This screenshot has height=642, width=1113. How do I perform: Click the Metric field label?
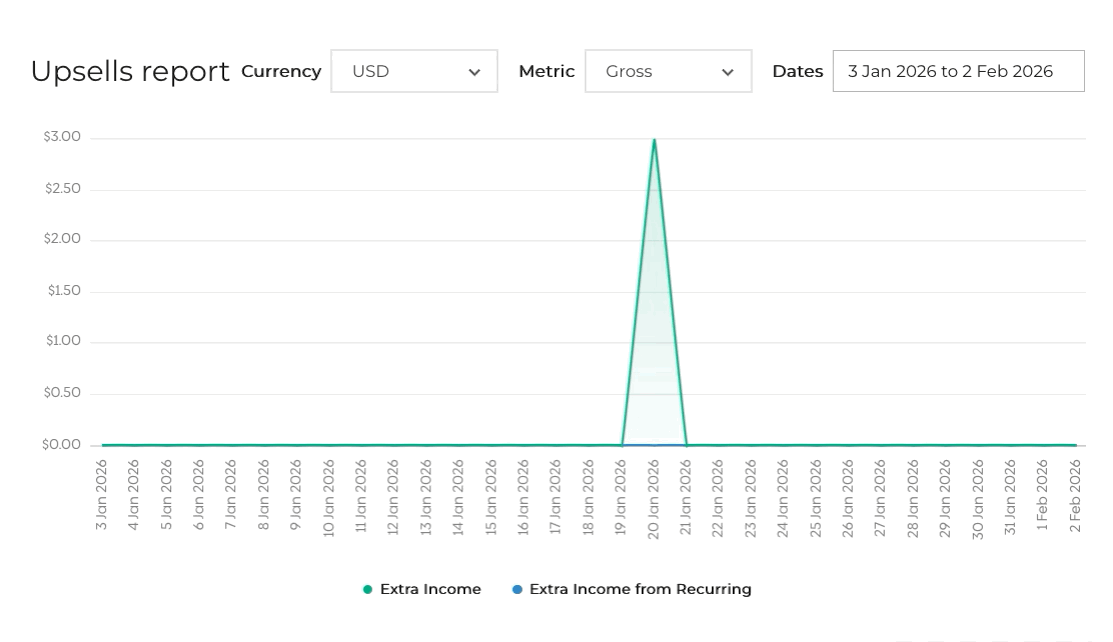pos(546,72)
